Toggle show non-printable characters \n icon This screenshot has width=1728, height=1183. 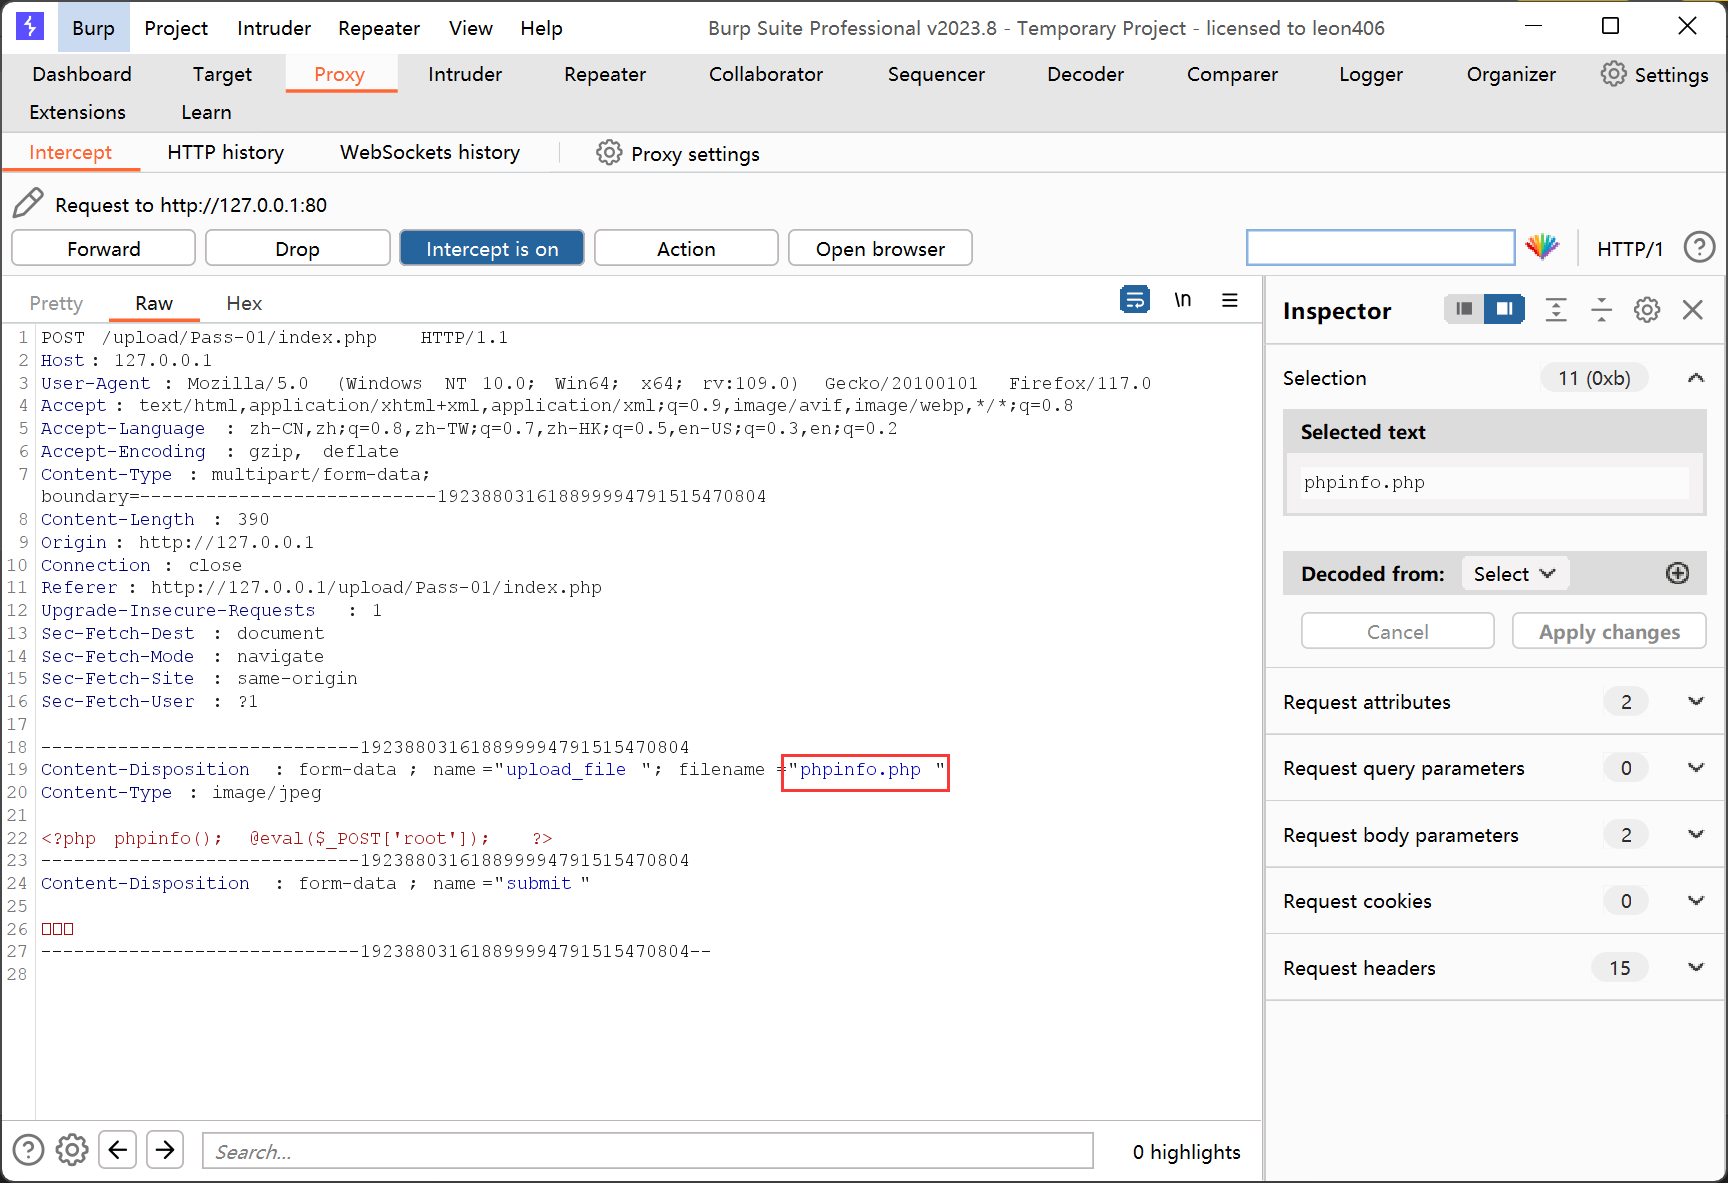[1182, 300]
